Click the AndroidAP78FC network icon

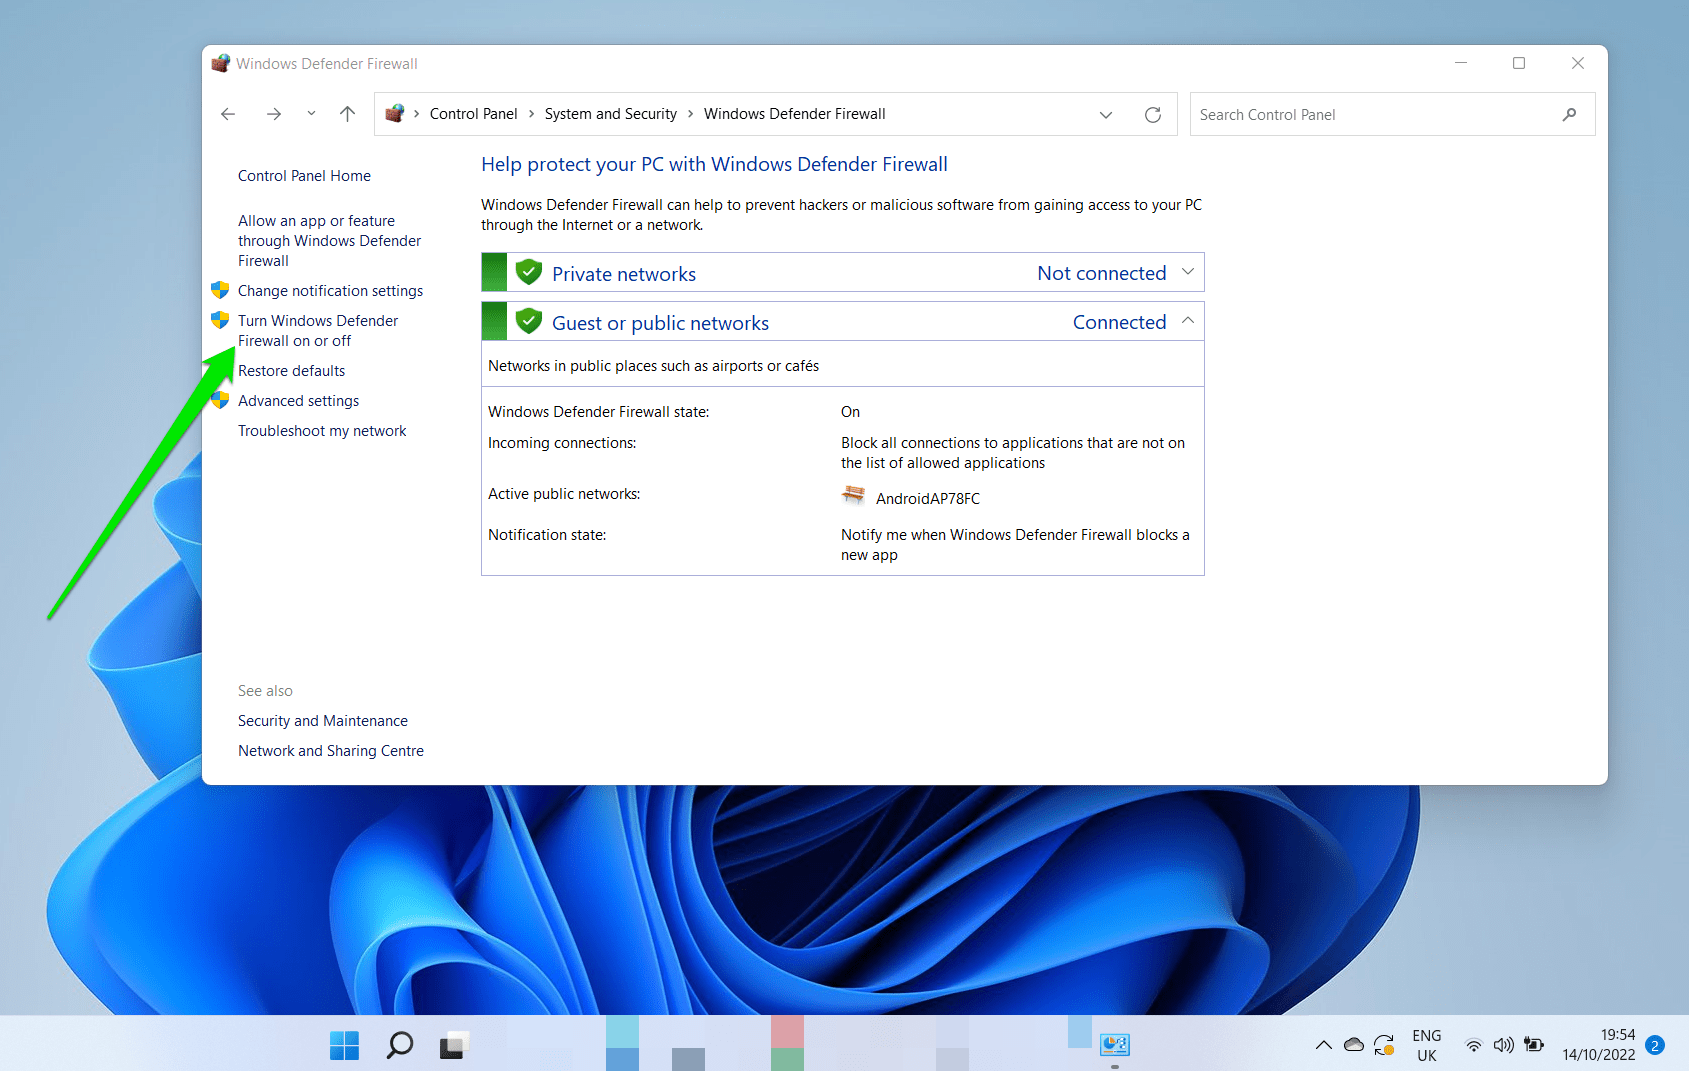click(853, 495)
